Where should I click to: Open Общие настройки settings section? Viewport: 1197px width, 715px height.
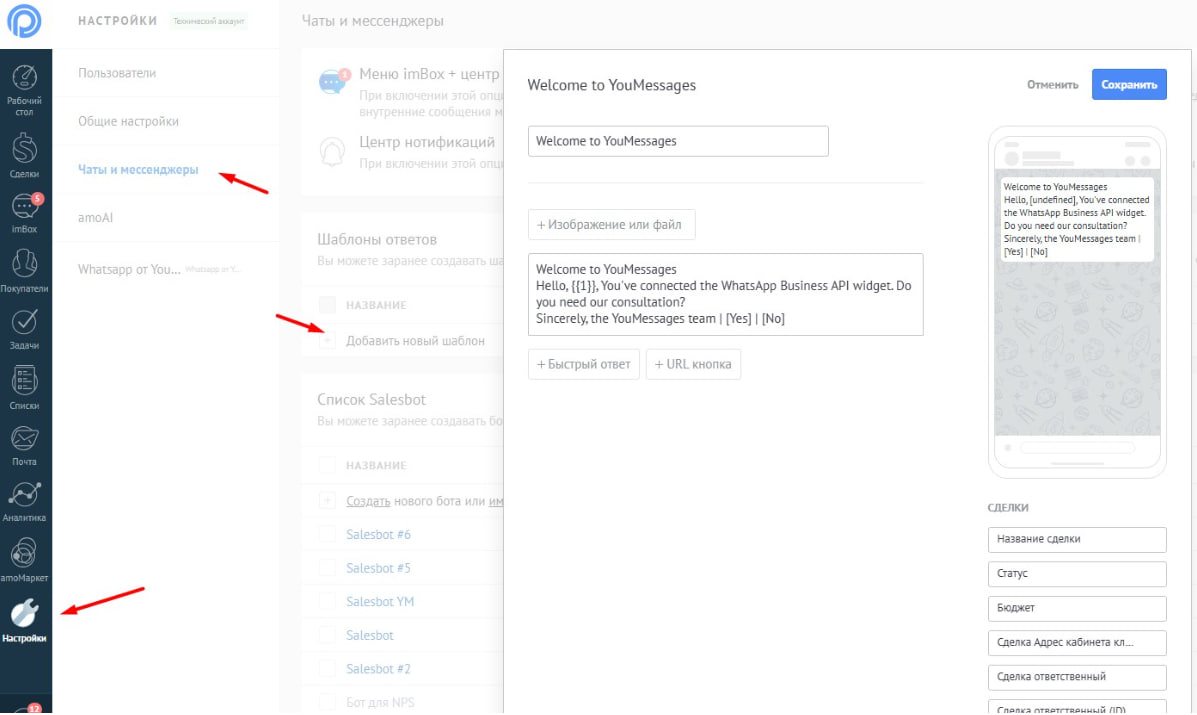pyautogui.click(x=128, y=121)
